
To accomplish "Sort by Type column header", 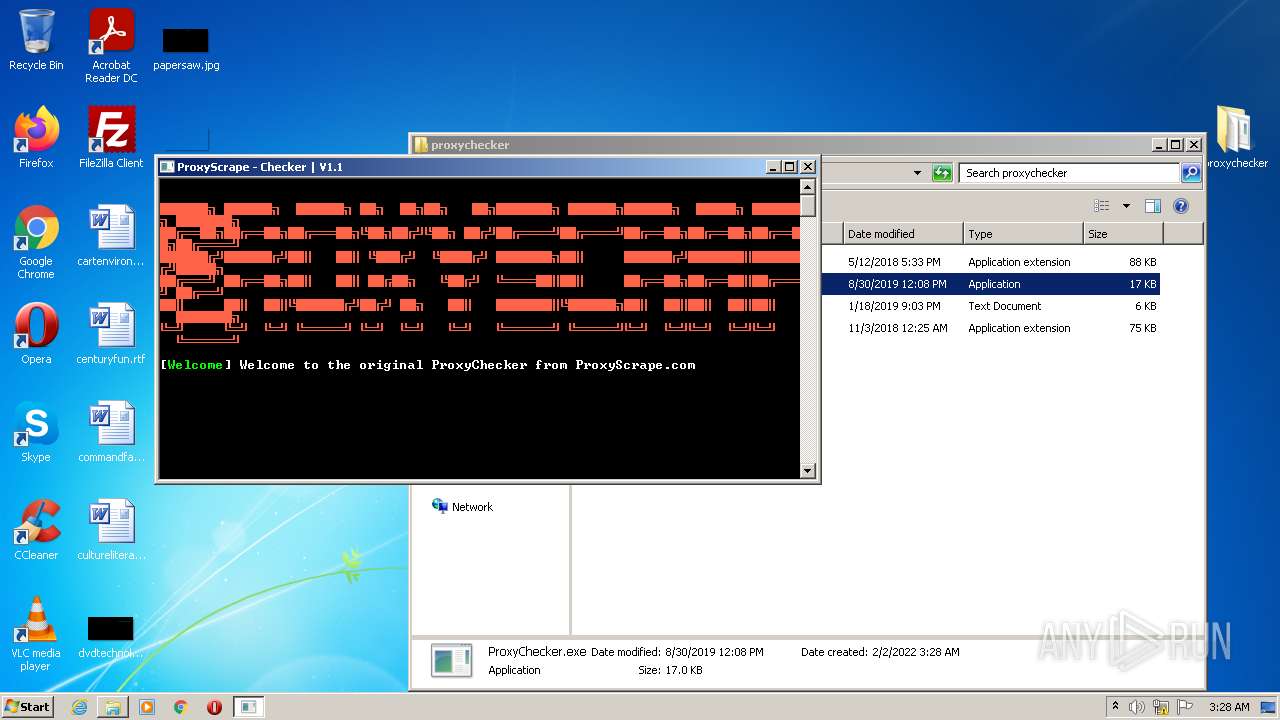I will (x=1023, y=234).
